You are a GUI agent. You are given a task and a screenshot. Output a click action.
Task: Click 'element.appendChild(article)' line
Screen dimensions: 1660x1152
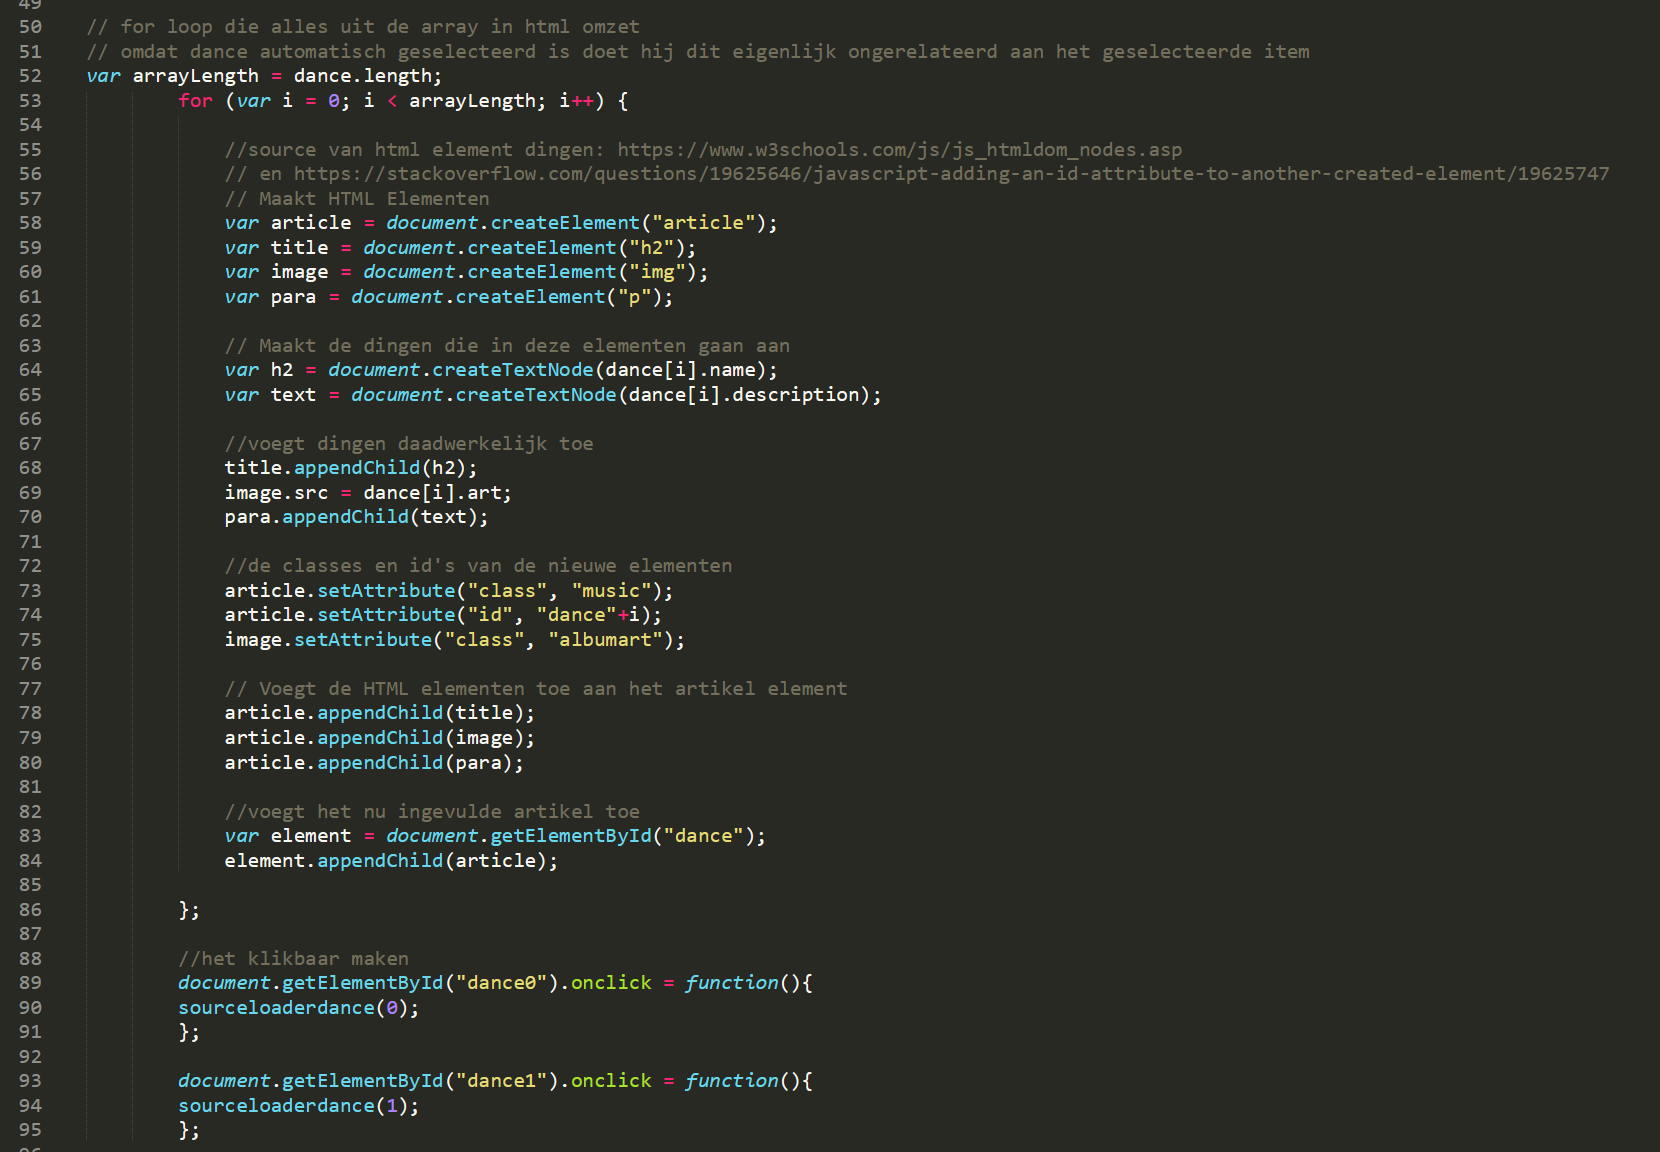click(391, 861)
